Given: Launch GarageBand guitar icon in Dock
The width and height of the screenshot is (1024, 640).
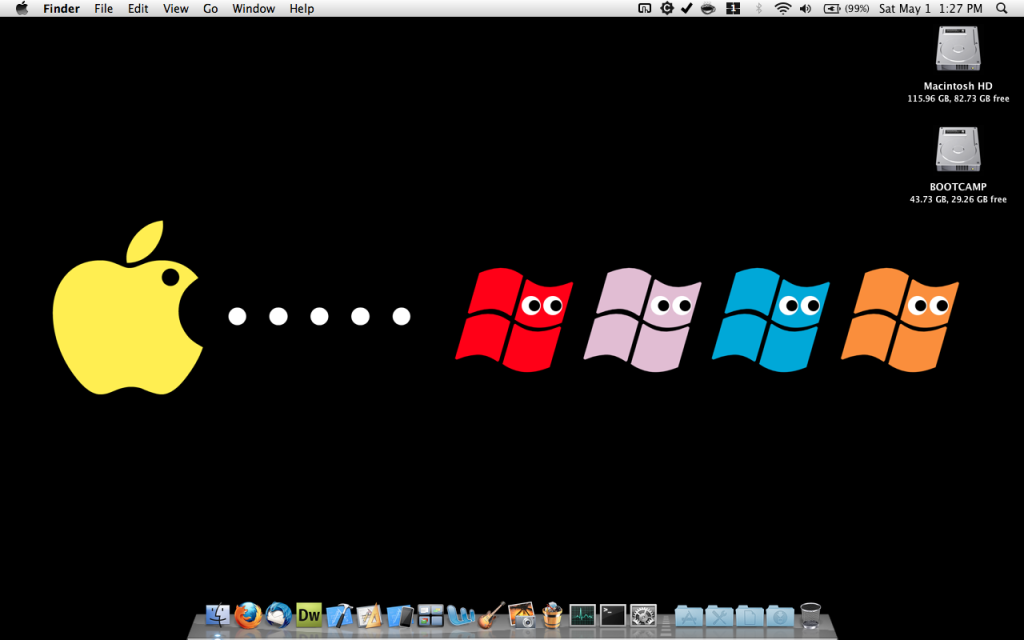Looking at the screenshot, I should (x=491, y=615).
